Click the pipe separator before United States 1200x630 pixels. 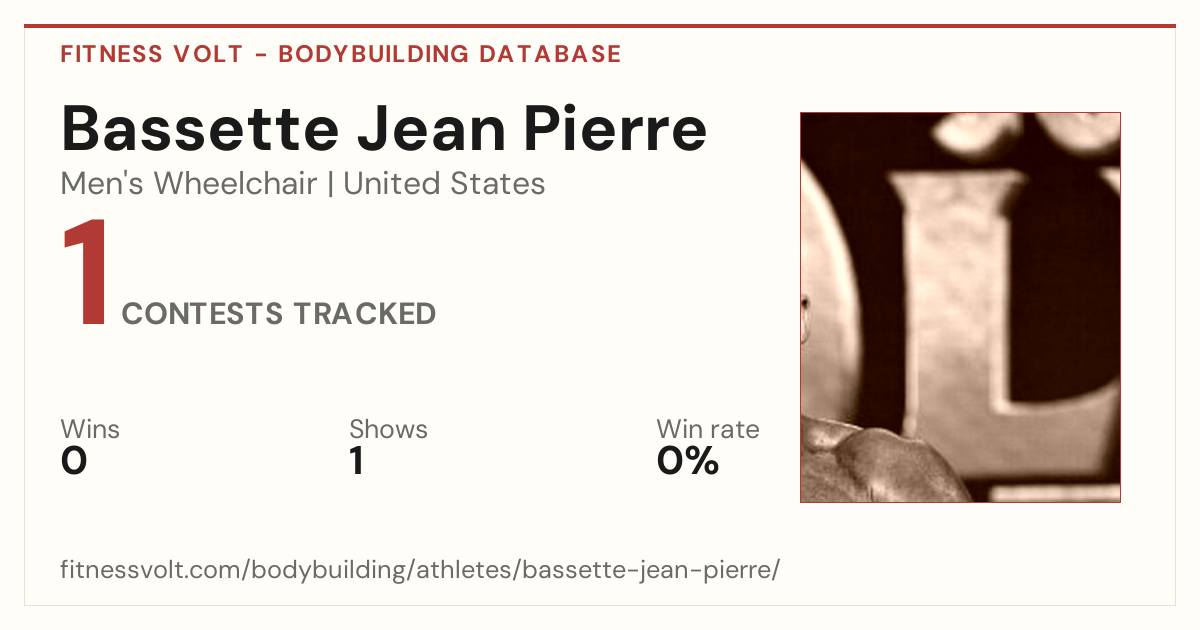click(x=330, y=184)
